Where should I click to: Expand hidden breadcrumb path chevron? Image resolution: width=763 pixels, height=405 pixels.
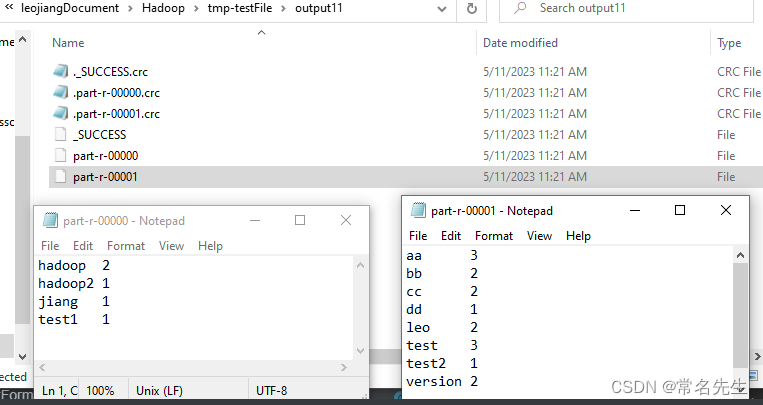(8, 7)
